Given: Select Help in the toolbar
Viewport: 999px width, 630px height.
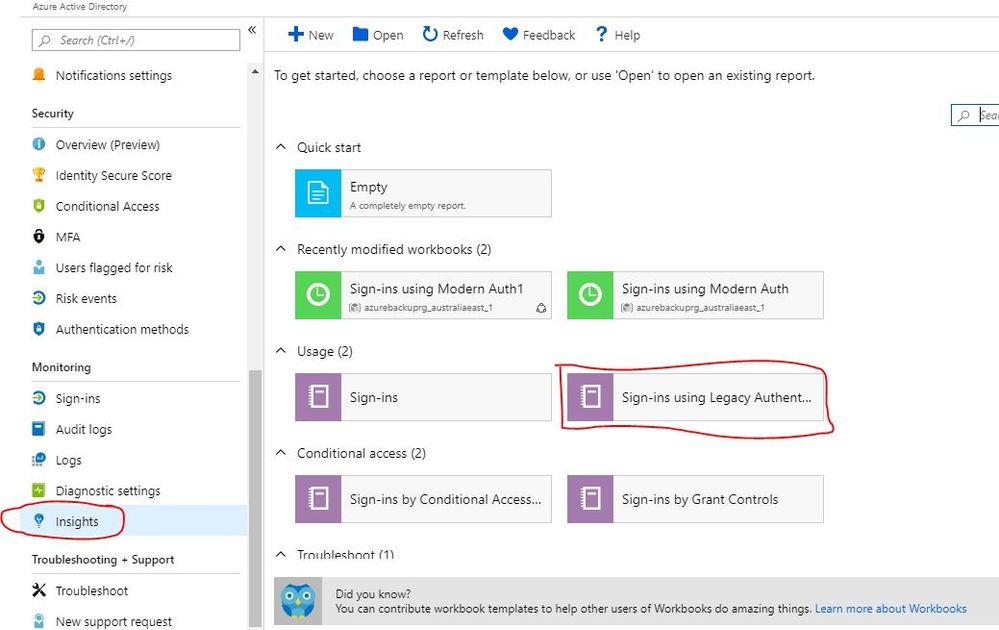Looking at the screenshot, I should pos(617,34).
